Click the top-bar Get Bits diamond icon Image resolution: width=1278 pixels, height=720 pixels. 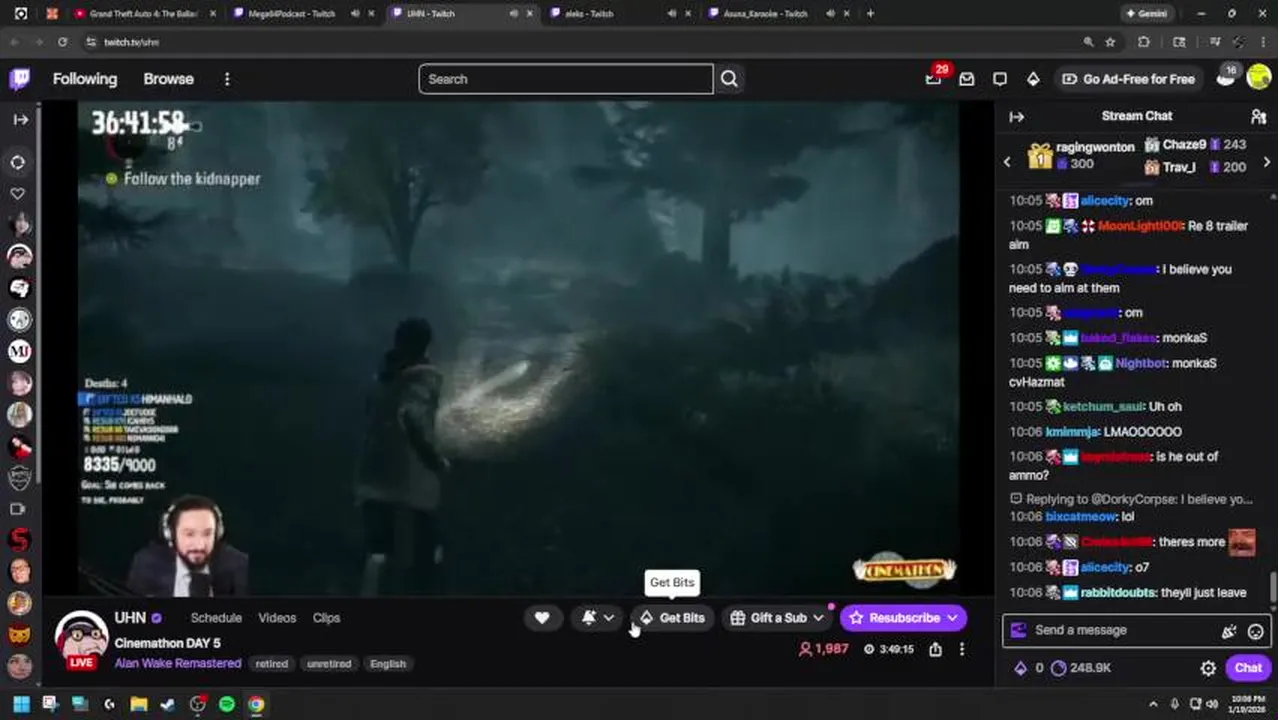point(1033,79)
